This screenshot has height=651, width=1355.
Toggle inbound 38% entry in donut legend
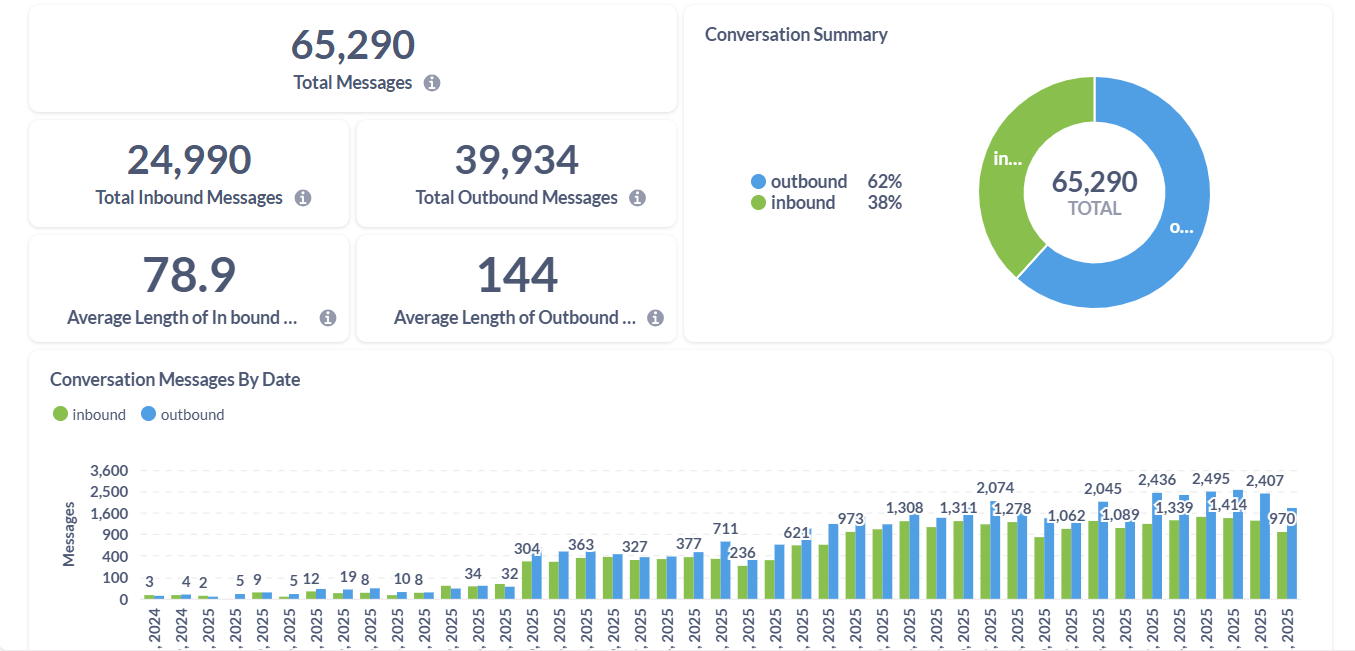[826, 203]
